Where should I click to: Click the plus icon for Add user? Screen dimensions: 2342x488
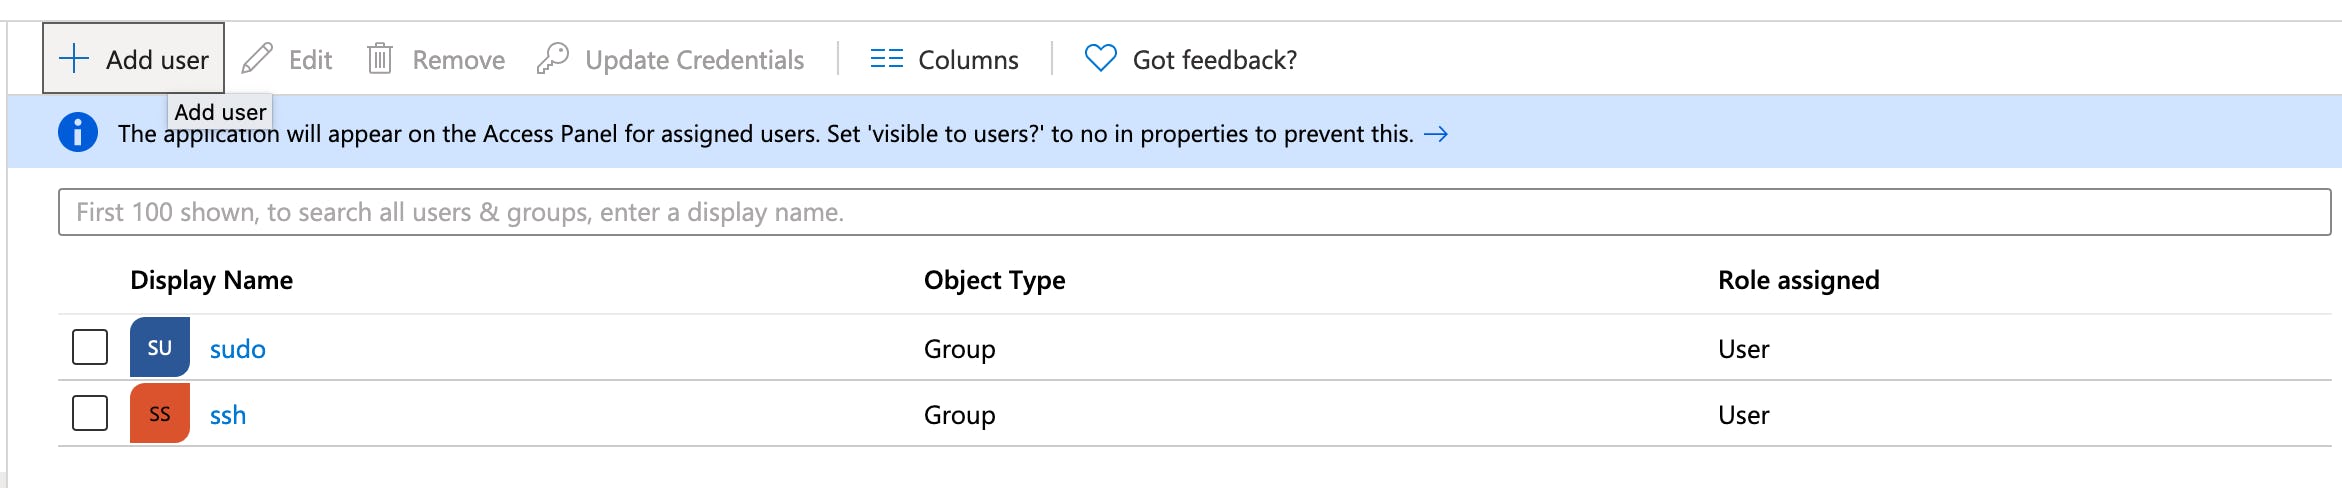74,59
